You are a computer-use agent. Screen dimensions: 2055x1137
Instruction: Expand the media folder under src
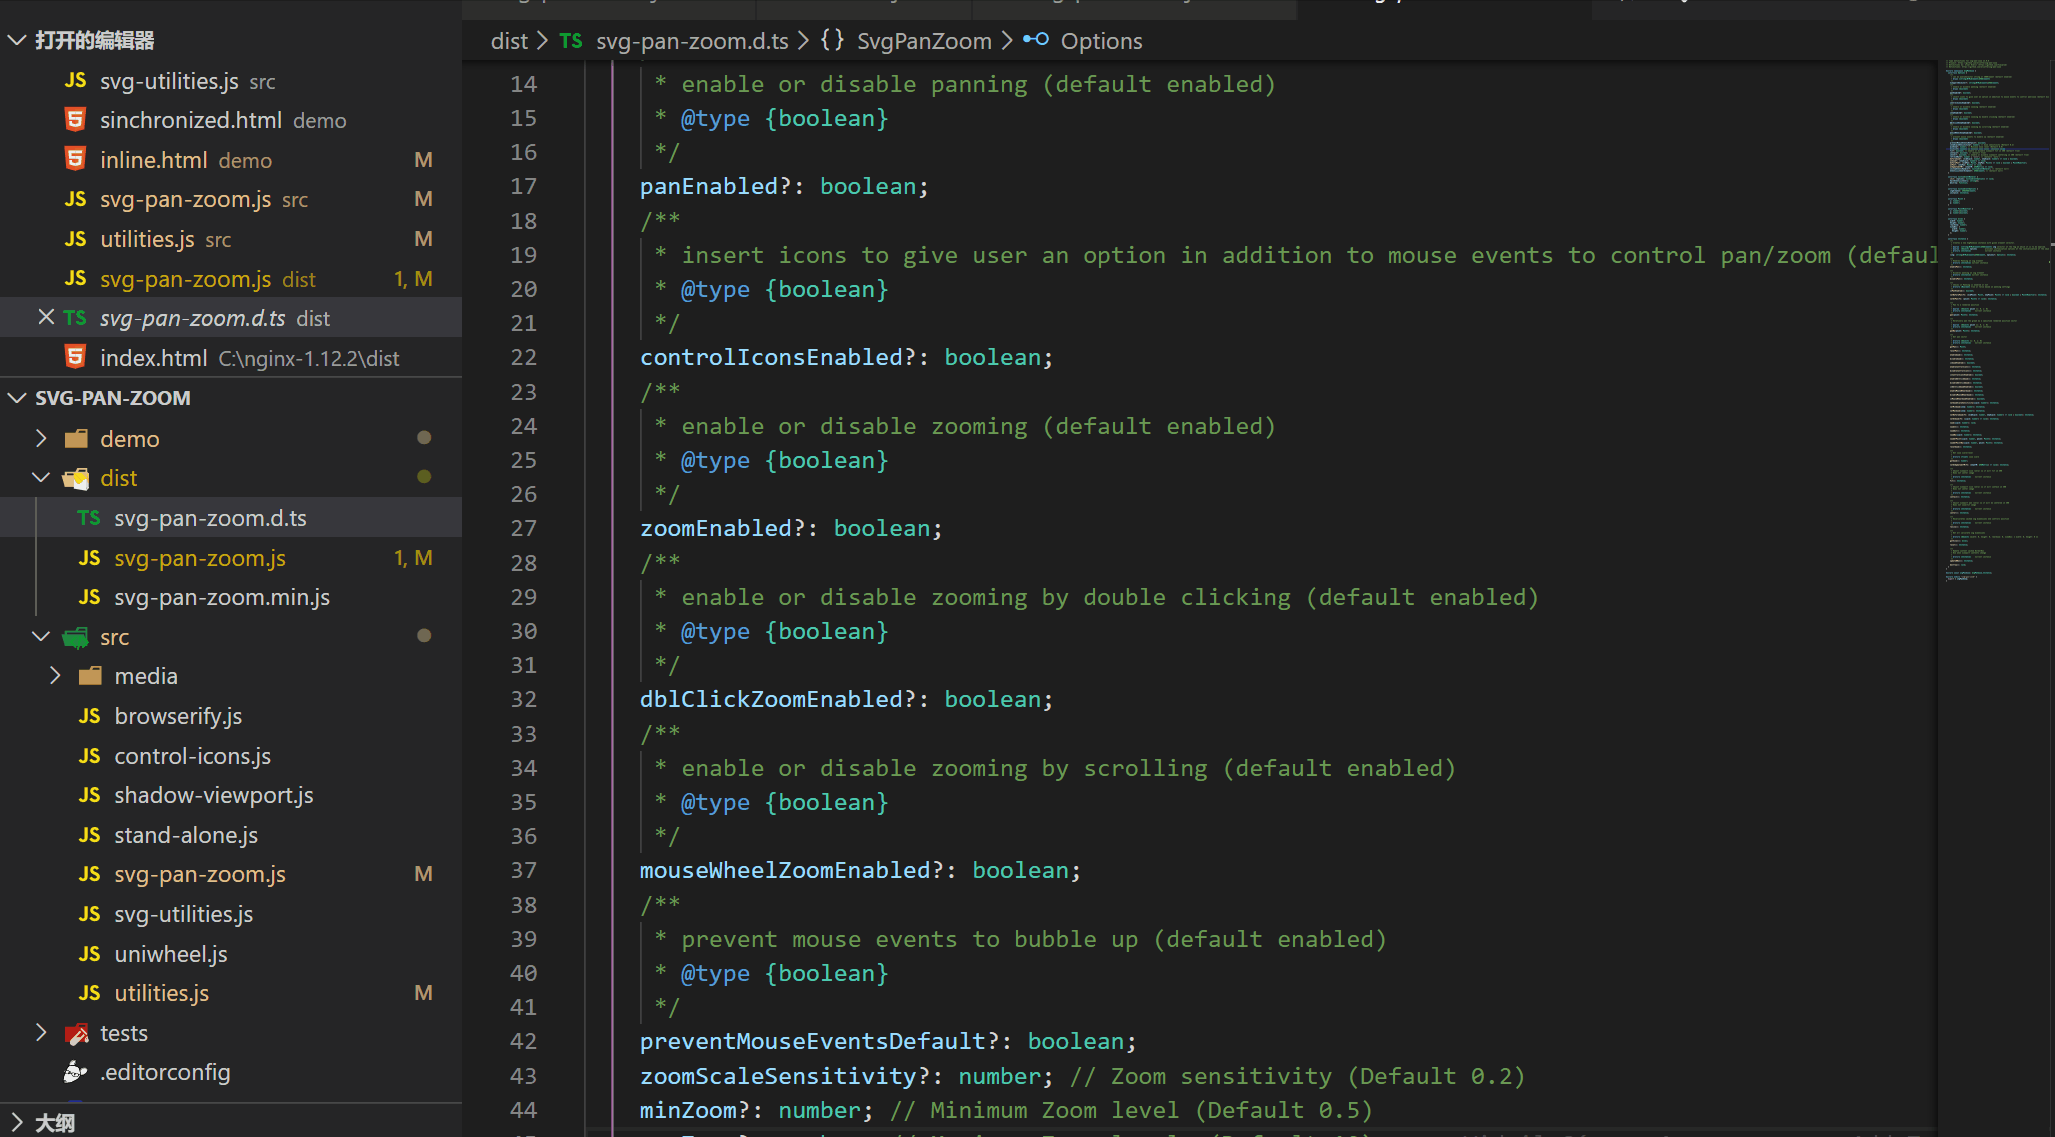click(55, 676)
